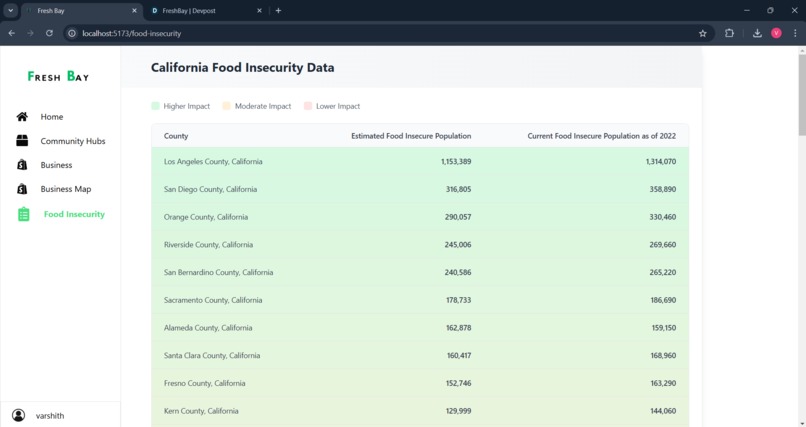Click the Lower Impact pink swatch
This screenshot has height=427, width=806.
308,106
